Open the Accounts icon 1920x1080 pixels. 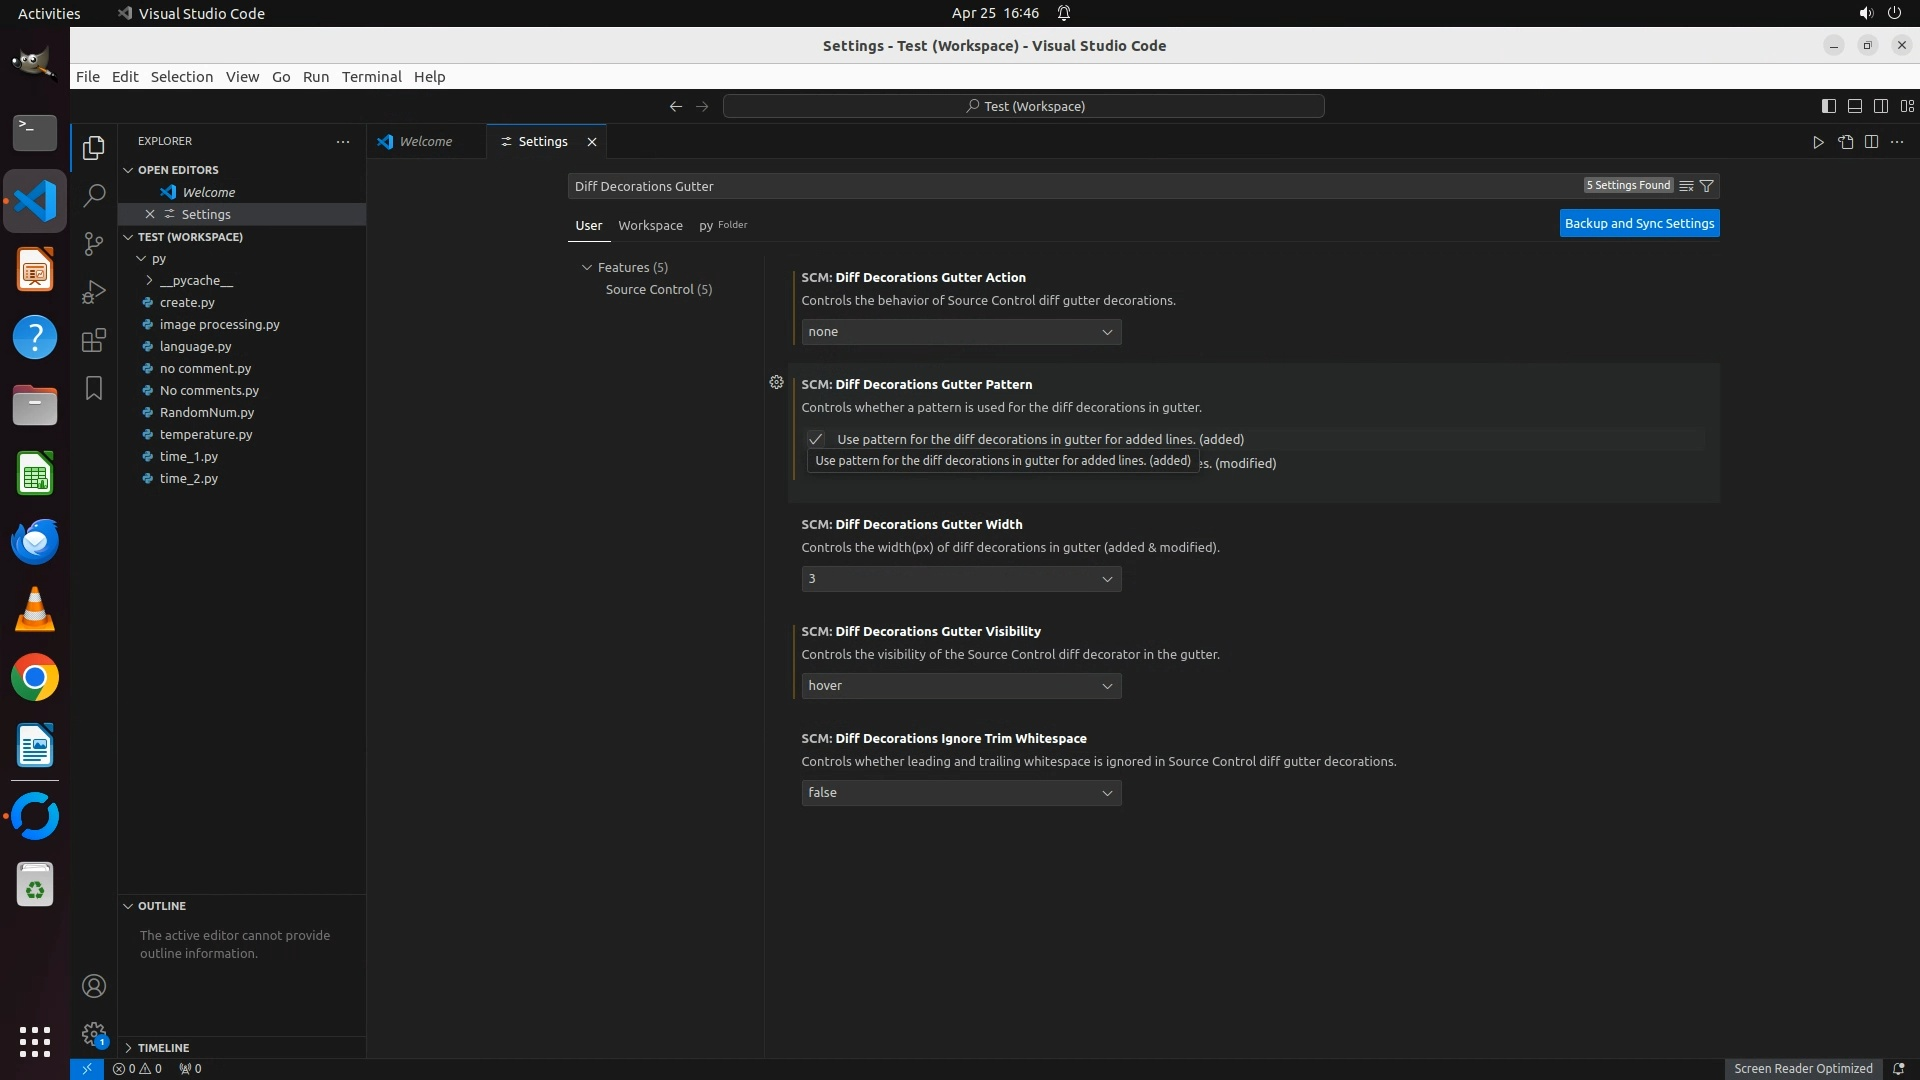pos(94,986)
